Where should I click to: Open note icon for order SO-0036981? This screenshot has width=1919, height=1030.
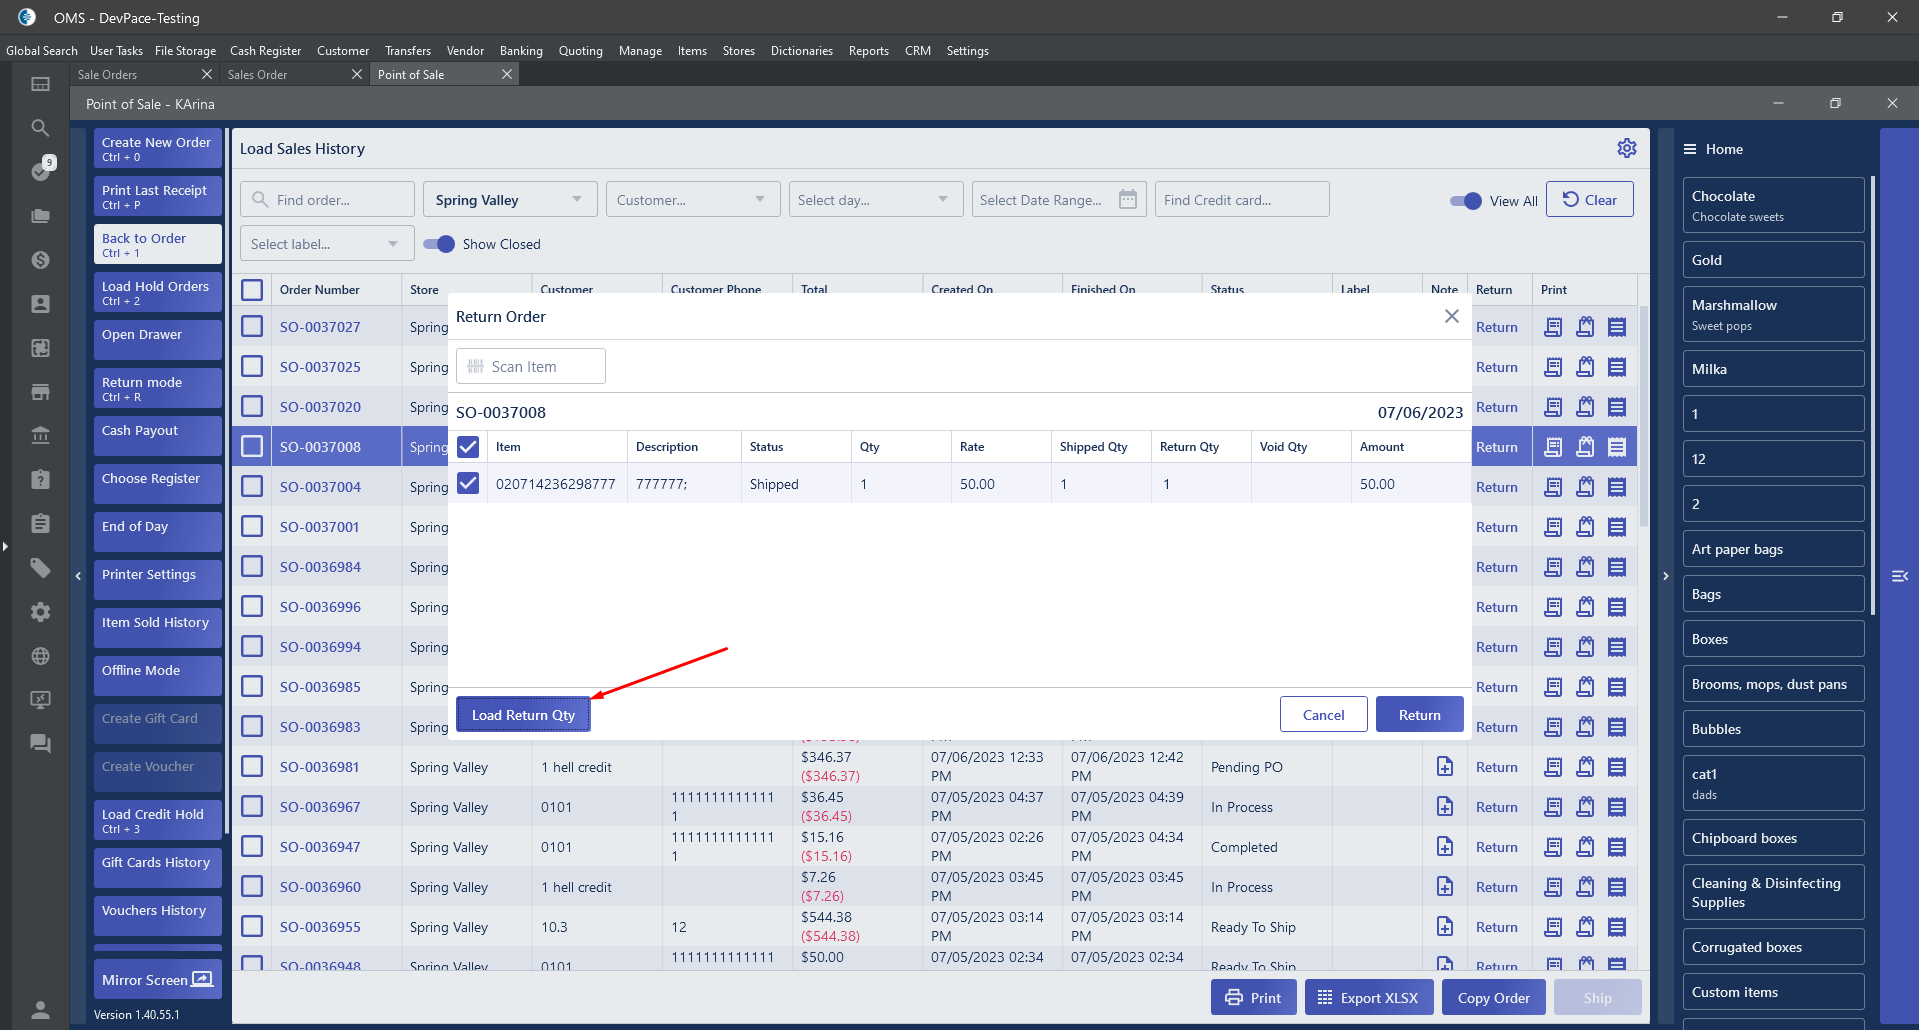[1444, 767]
